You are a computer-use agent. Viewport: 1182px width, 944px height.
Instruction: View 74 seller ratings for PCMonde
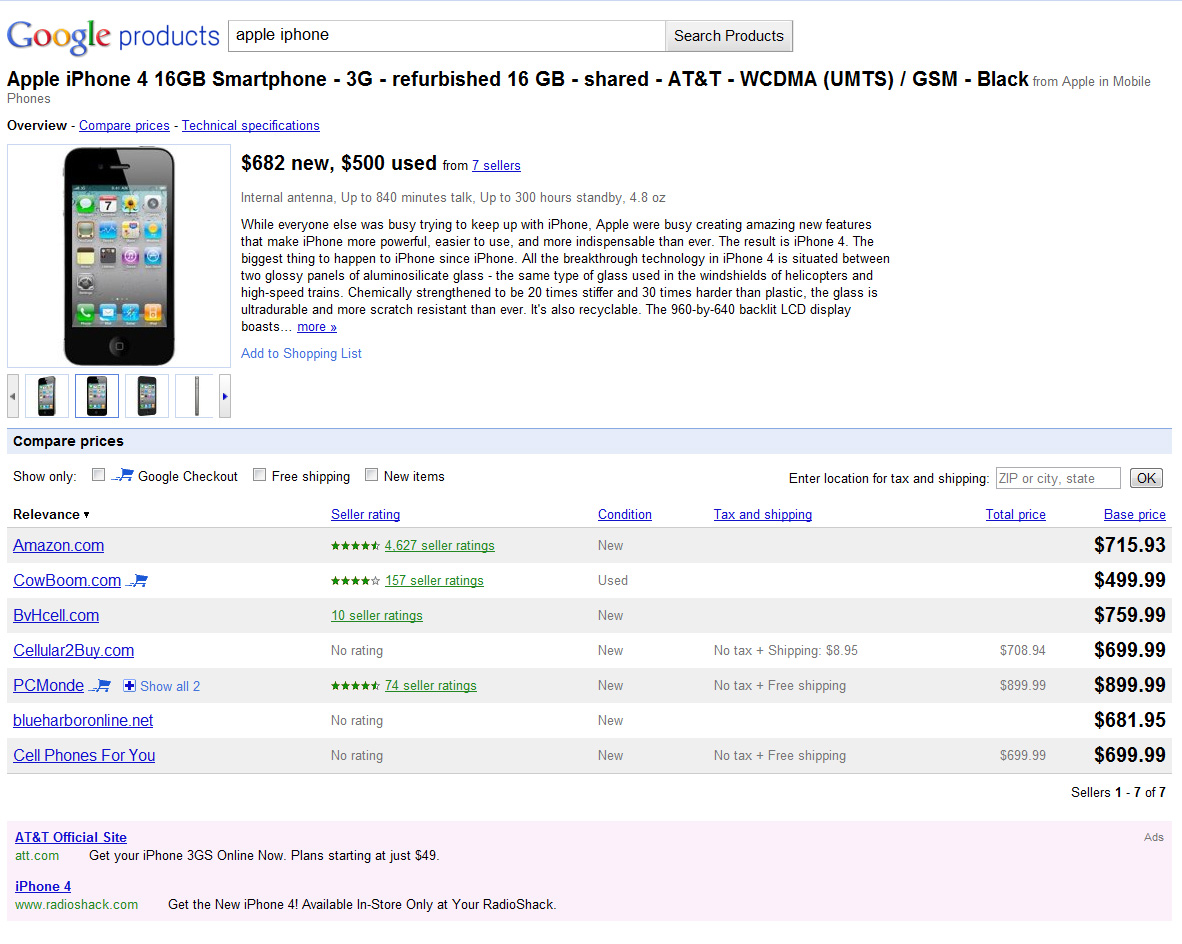coord(430,686)
